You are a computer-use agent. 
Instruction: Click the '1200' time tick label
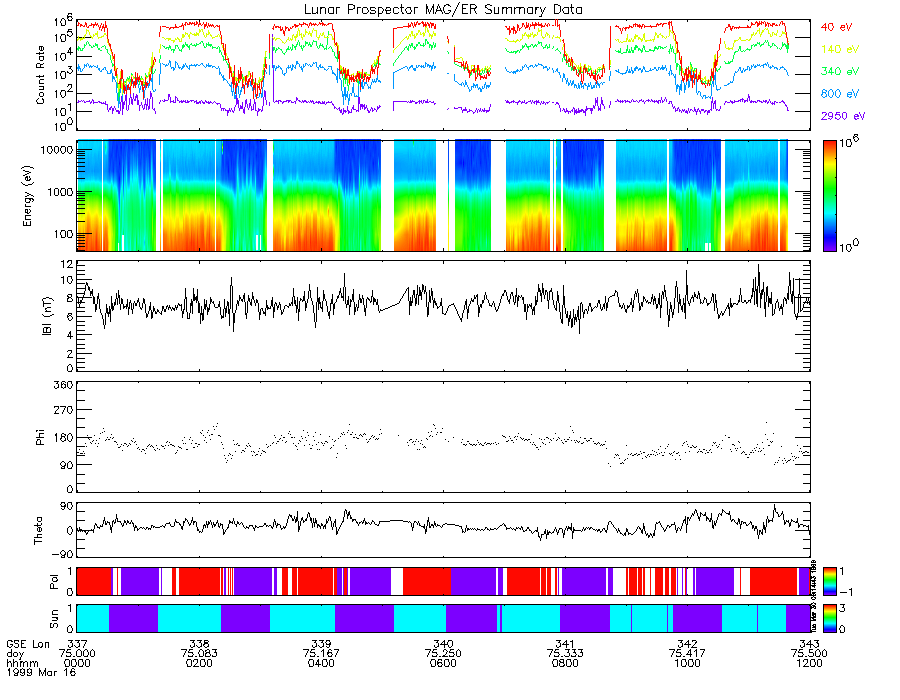[x=809, y=663]
